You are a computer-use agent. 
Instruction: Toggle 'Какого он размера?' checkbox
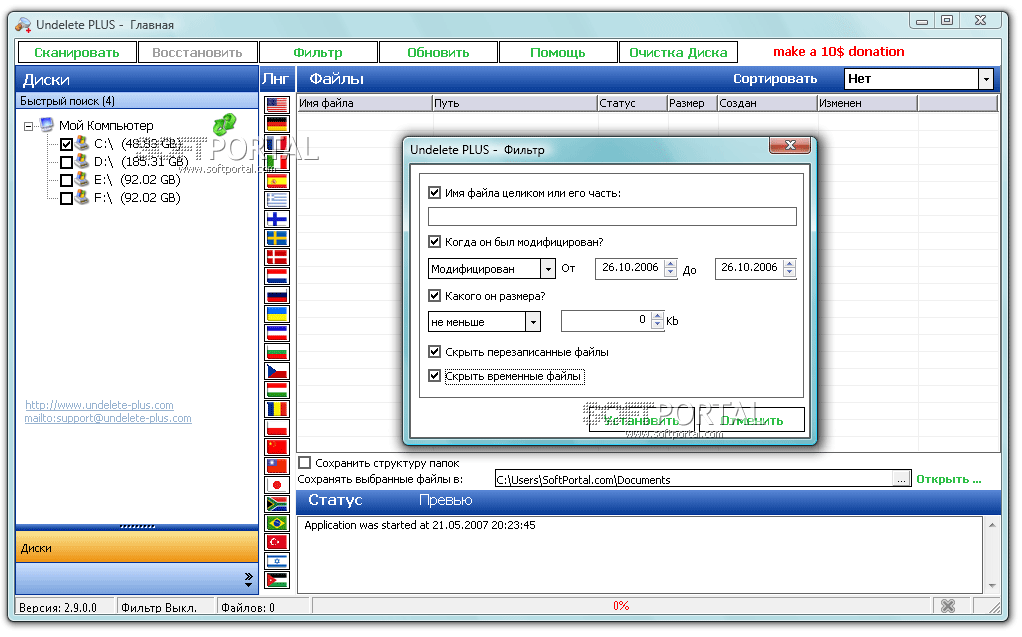coord(435,295)
